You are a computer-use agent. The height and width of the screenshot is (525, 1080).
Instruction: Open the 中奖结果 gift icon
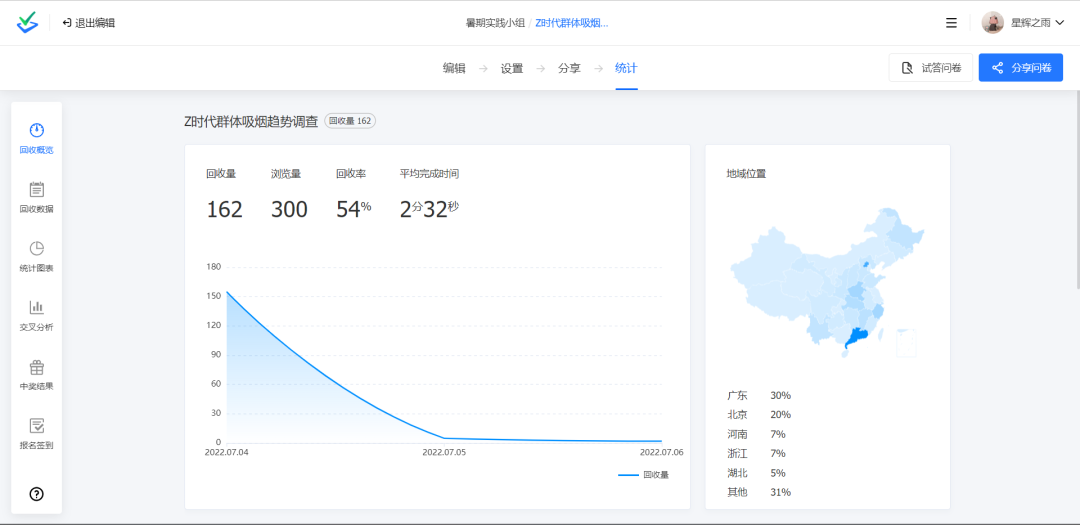(x=36, y=367)
